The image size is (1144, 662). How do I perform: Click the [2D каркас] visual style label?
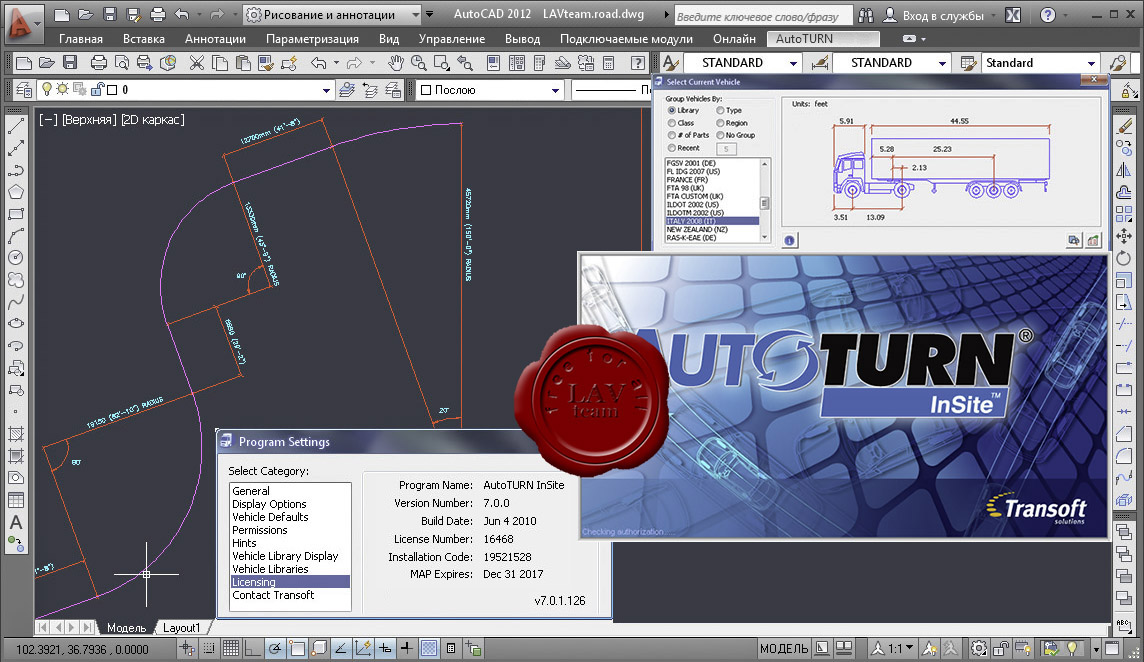pyautogui.click(x=152, y=120)
